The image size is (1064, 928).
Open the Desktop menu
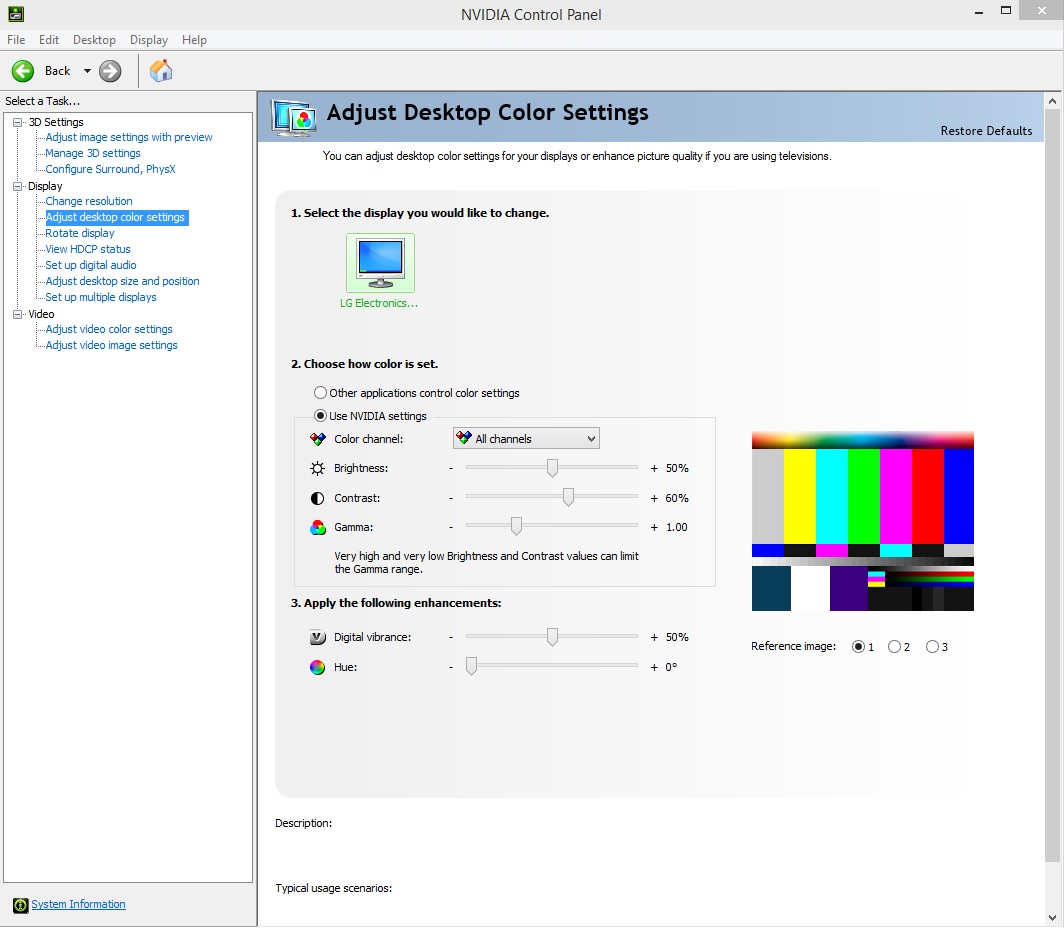click(94, 40)
